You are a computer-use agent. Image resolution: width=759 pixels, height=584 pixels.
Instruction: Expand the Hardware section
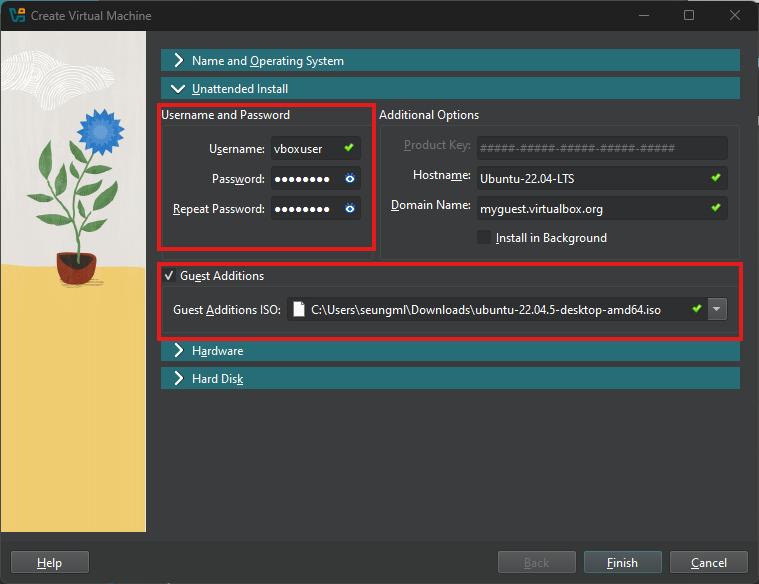coord(450,350)
